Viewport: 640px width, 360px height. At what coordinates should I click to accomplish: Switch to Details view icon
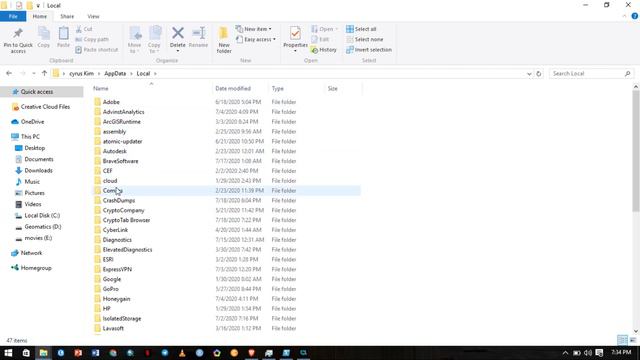[622, 340]
